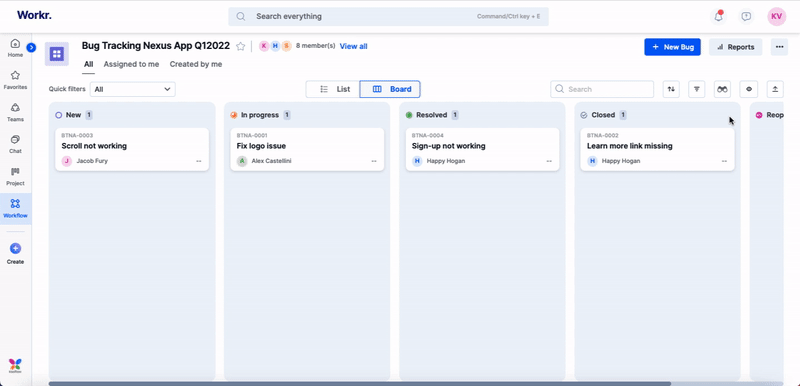Click the Kissflow logo in sidebar bottom
Viewport: 800px width, 386px height.
15,365
